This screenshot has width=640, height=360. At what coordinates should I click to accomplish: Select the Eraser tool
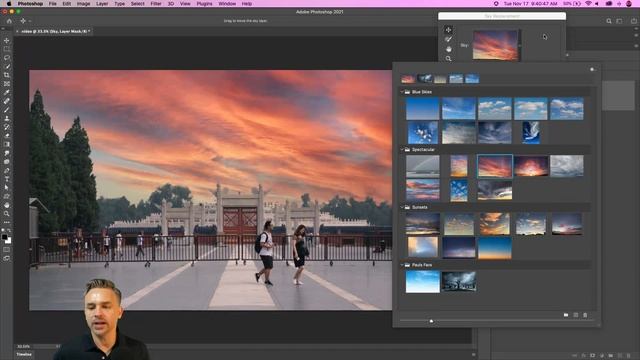[7, 136]
